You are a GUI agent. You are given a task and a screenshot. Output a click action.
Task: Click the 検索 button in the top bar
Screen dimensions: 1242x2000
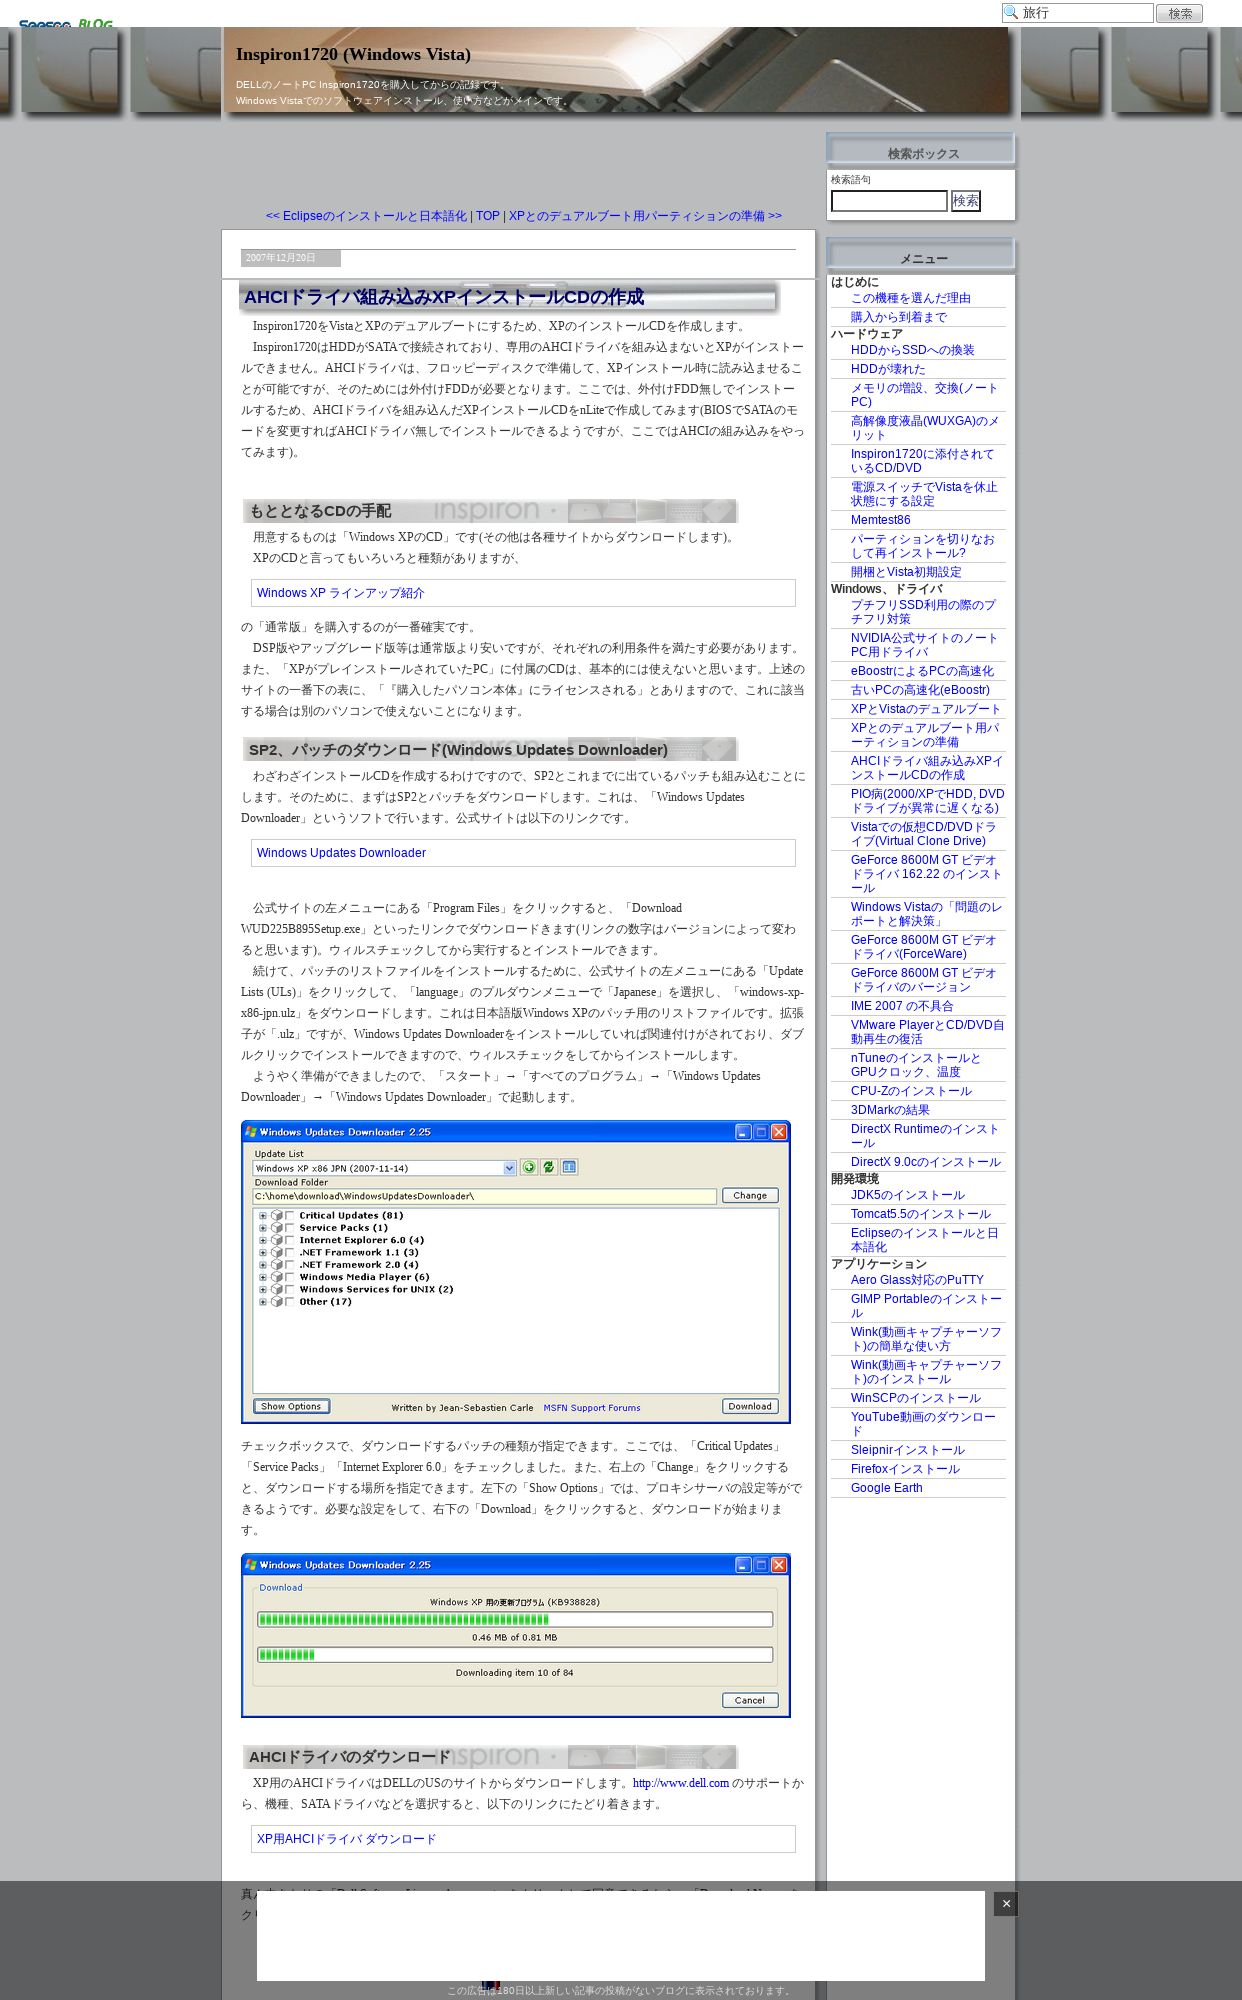point(1180,13)
